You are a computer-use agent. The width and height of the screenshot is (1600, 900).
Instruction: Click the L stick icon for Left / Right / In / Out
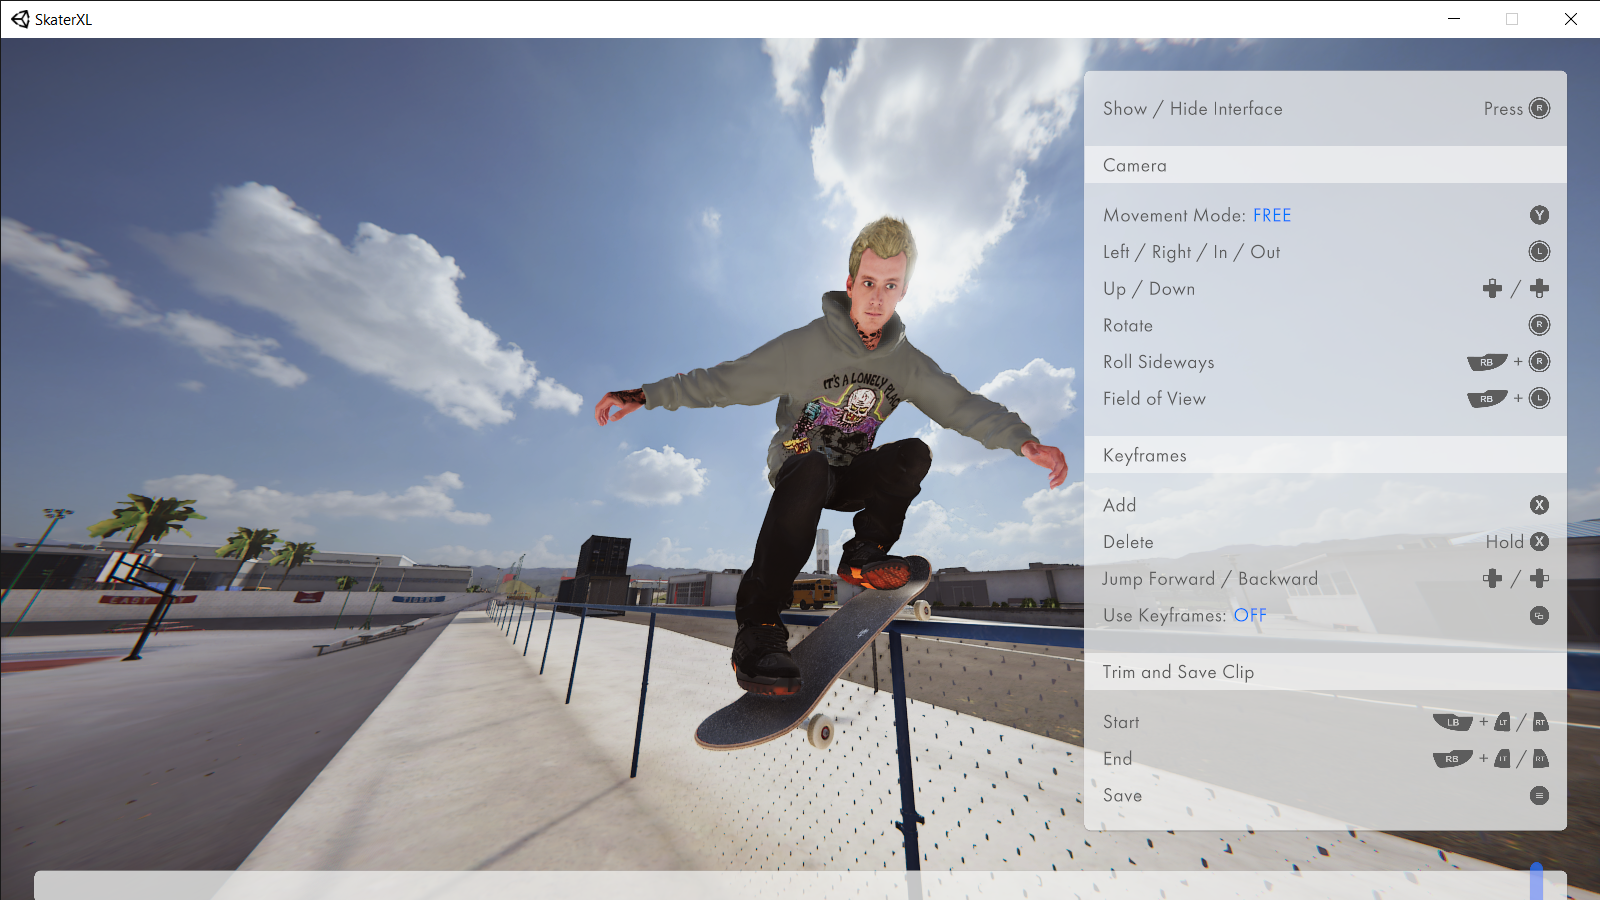pos(1539,252)
